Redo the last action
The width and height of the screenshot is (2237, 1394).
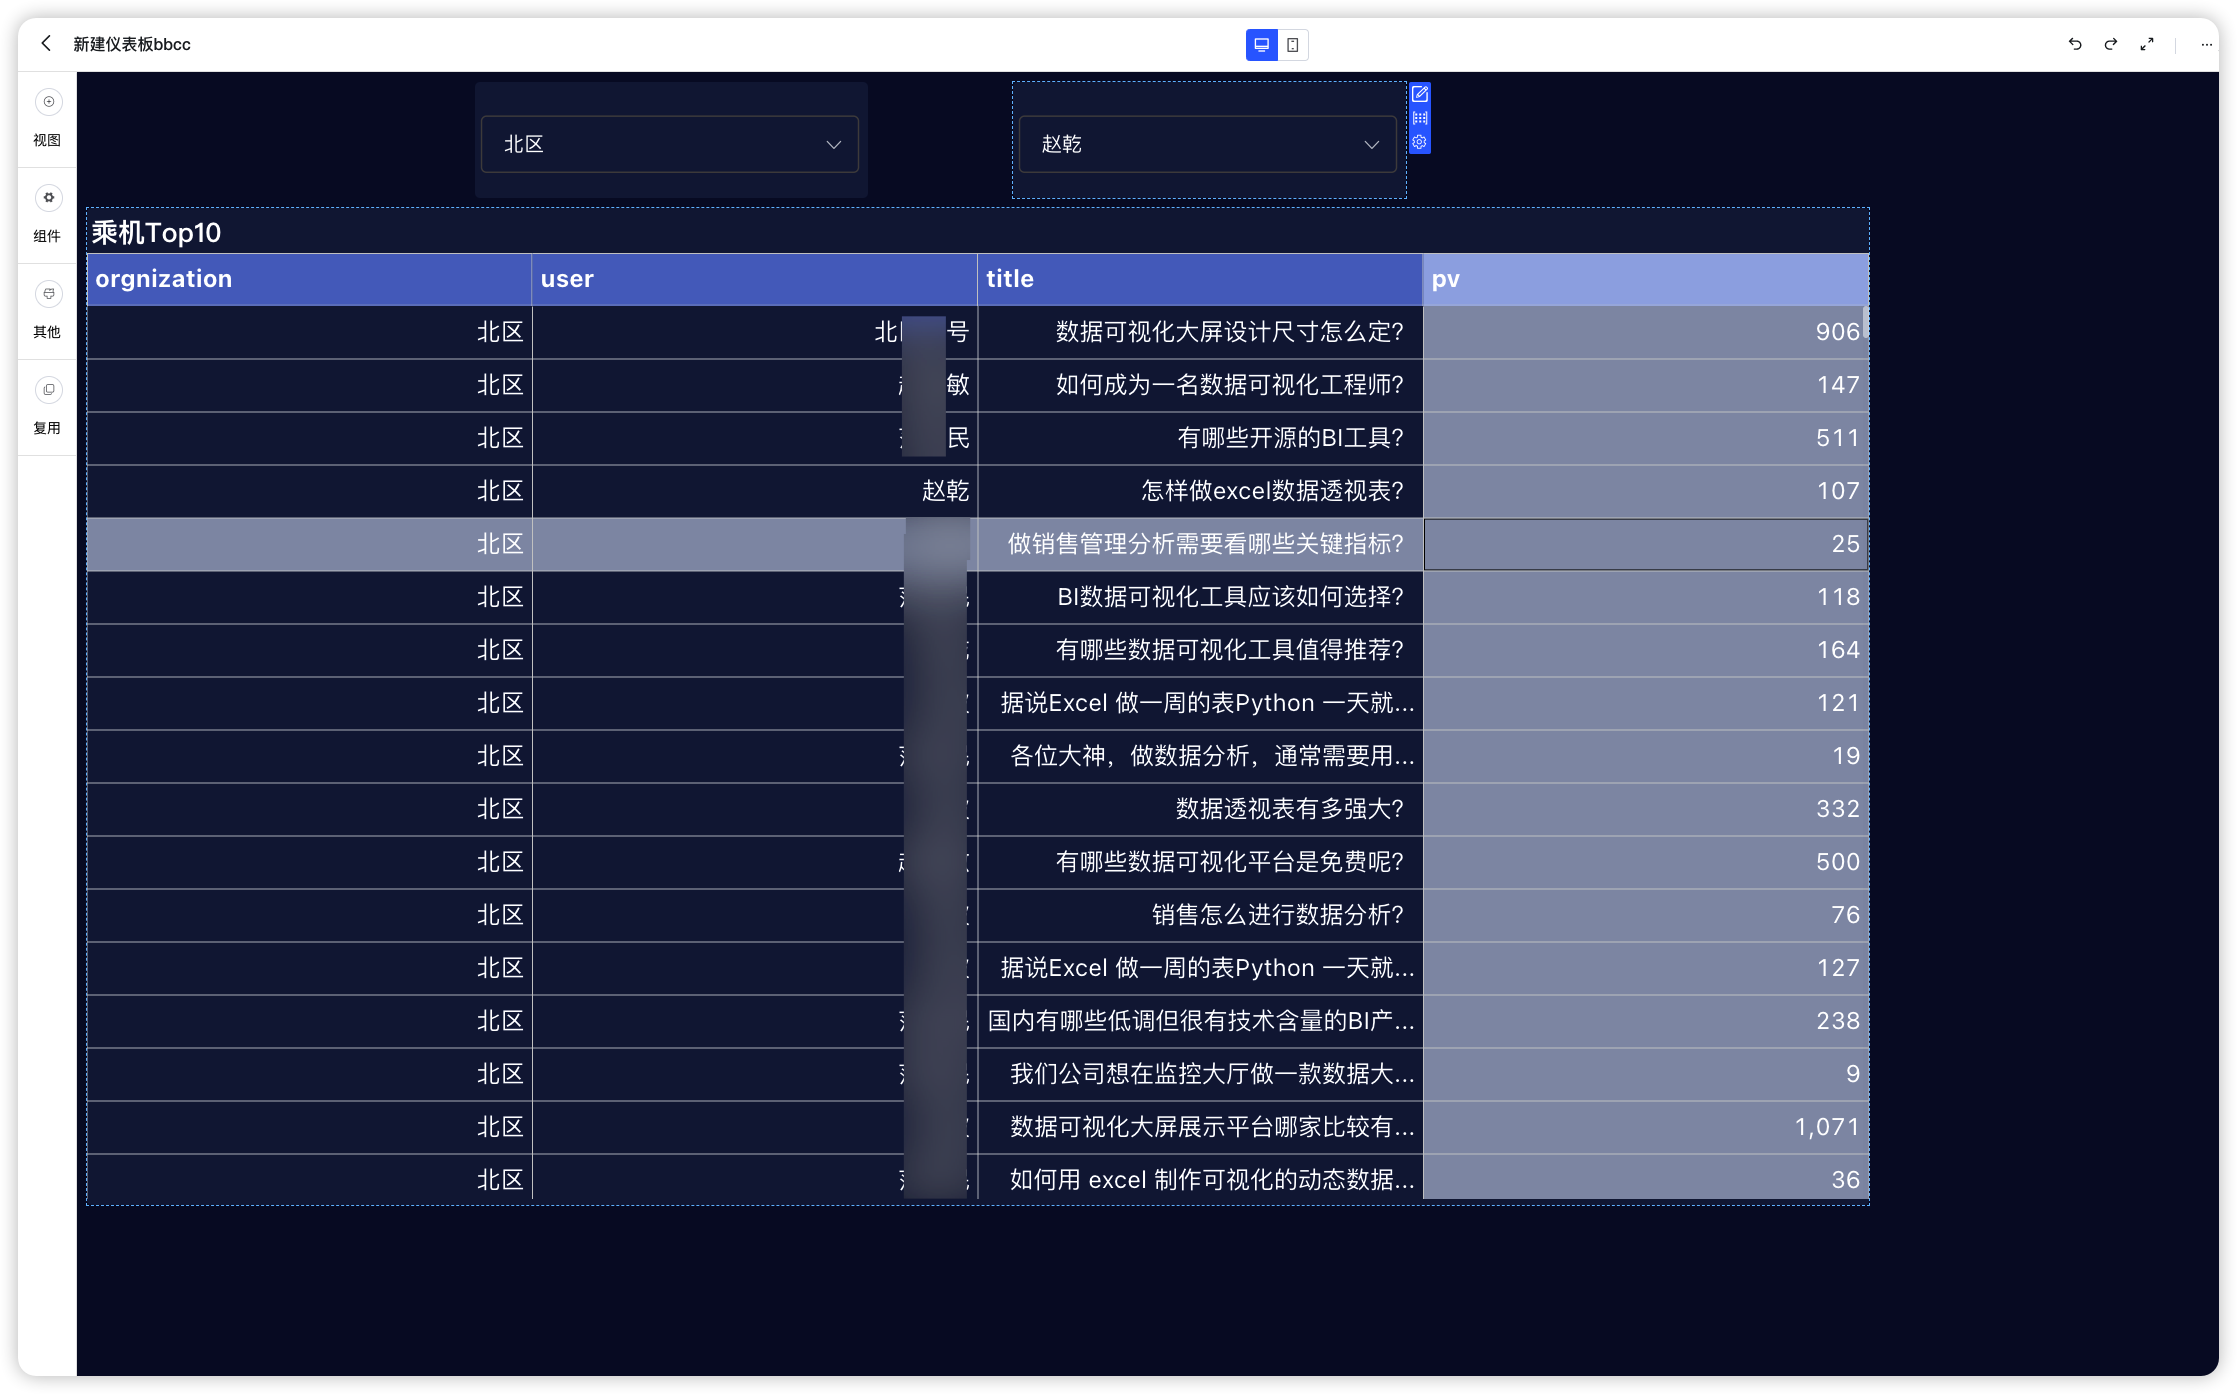click(x=2110, y=44)
